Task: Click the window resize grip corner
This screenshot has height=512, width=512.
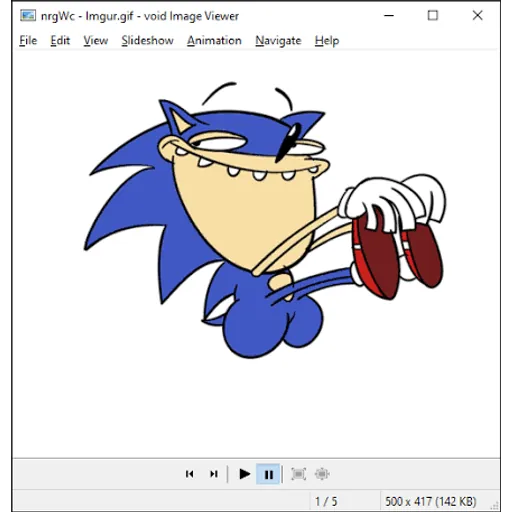Action: click(x=495, y=506)
